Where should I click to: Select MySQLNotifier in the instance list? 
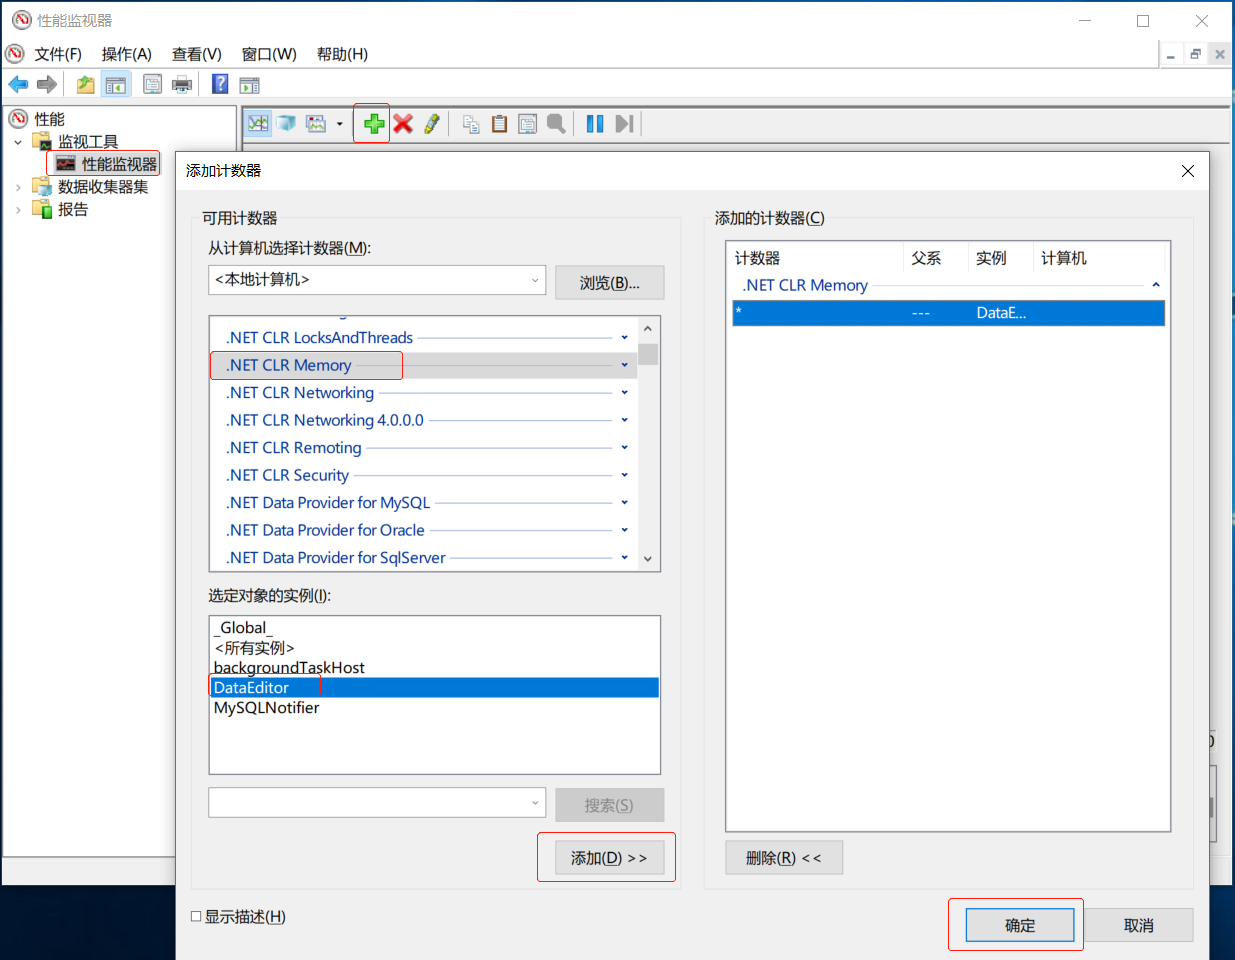pos(267,708)
